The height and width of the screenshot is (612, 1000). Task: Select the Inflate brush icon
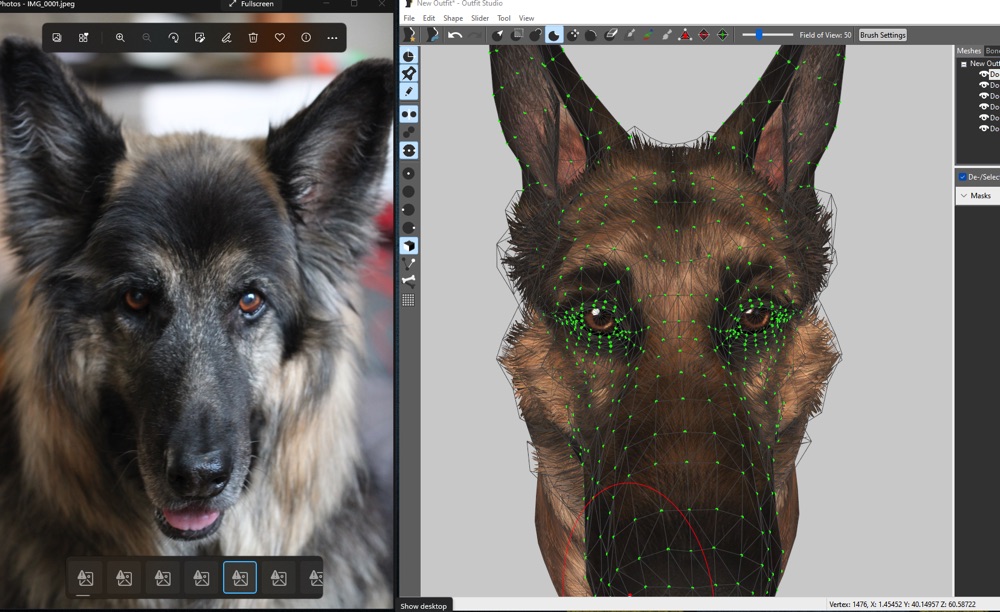pyautogui.click(x=534, y=35)
